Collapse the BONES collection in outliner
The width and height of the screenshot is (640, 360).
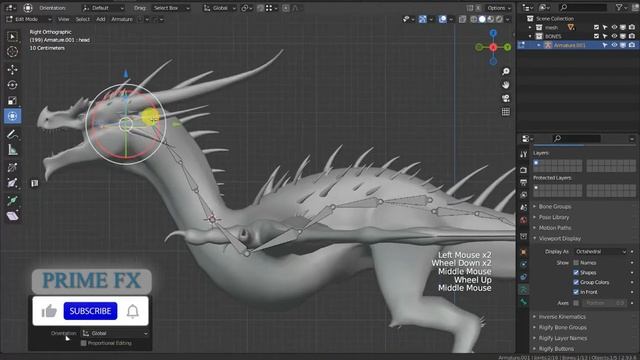click(x=530, y=36)
